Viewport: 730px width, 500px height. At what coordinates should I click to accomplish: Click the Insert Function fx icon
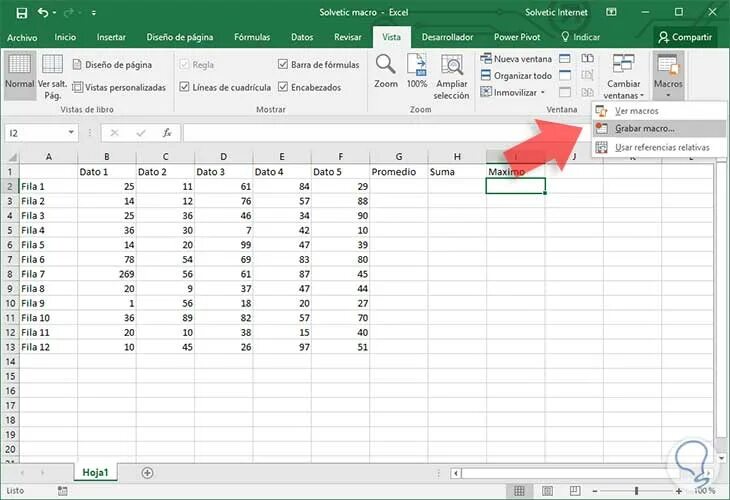167,133
